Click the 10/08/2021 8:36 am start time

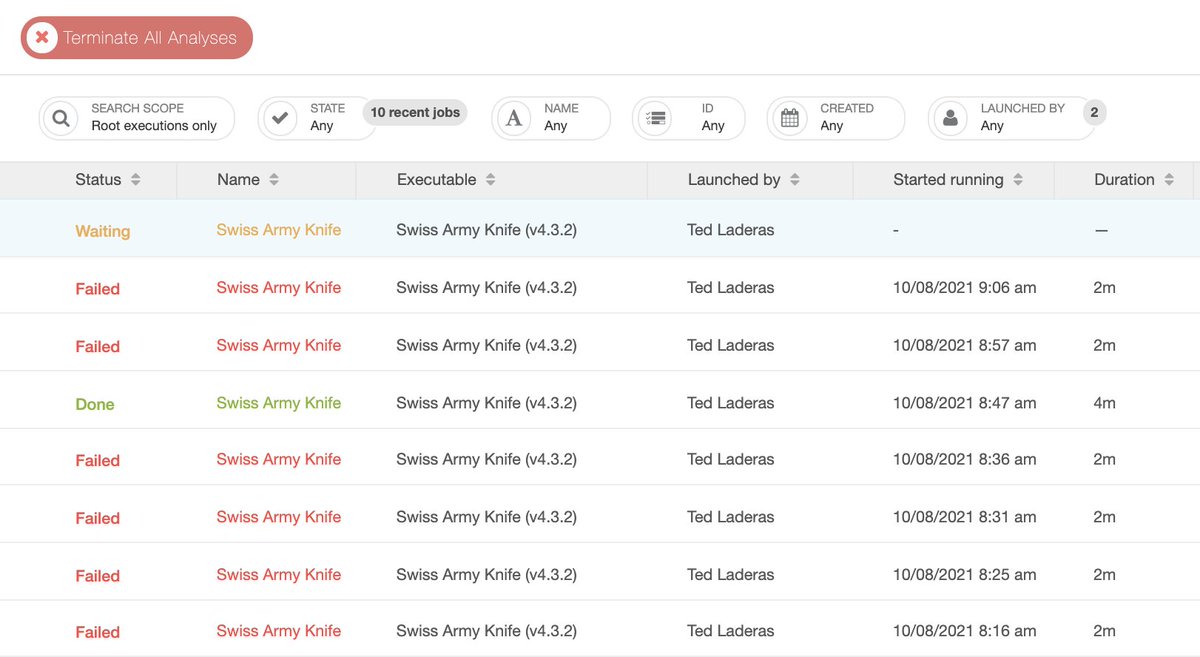pyautogui.click(x=965, y=460)
